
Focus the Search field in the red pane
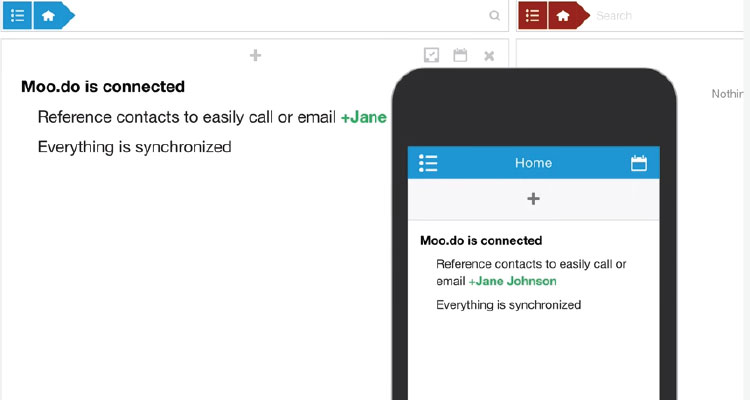click(x=670, y=16)
